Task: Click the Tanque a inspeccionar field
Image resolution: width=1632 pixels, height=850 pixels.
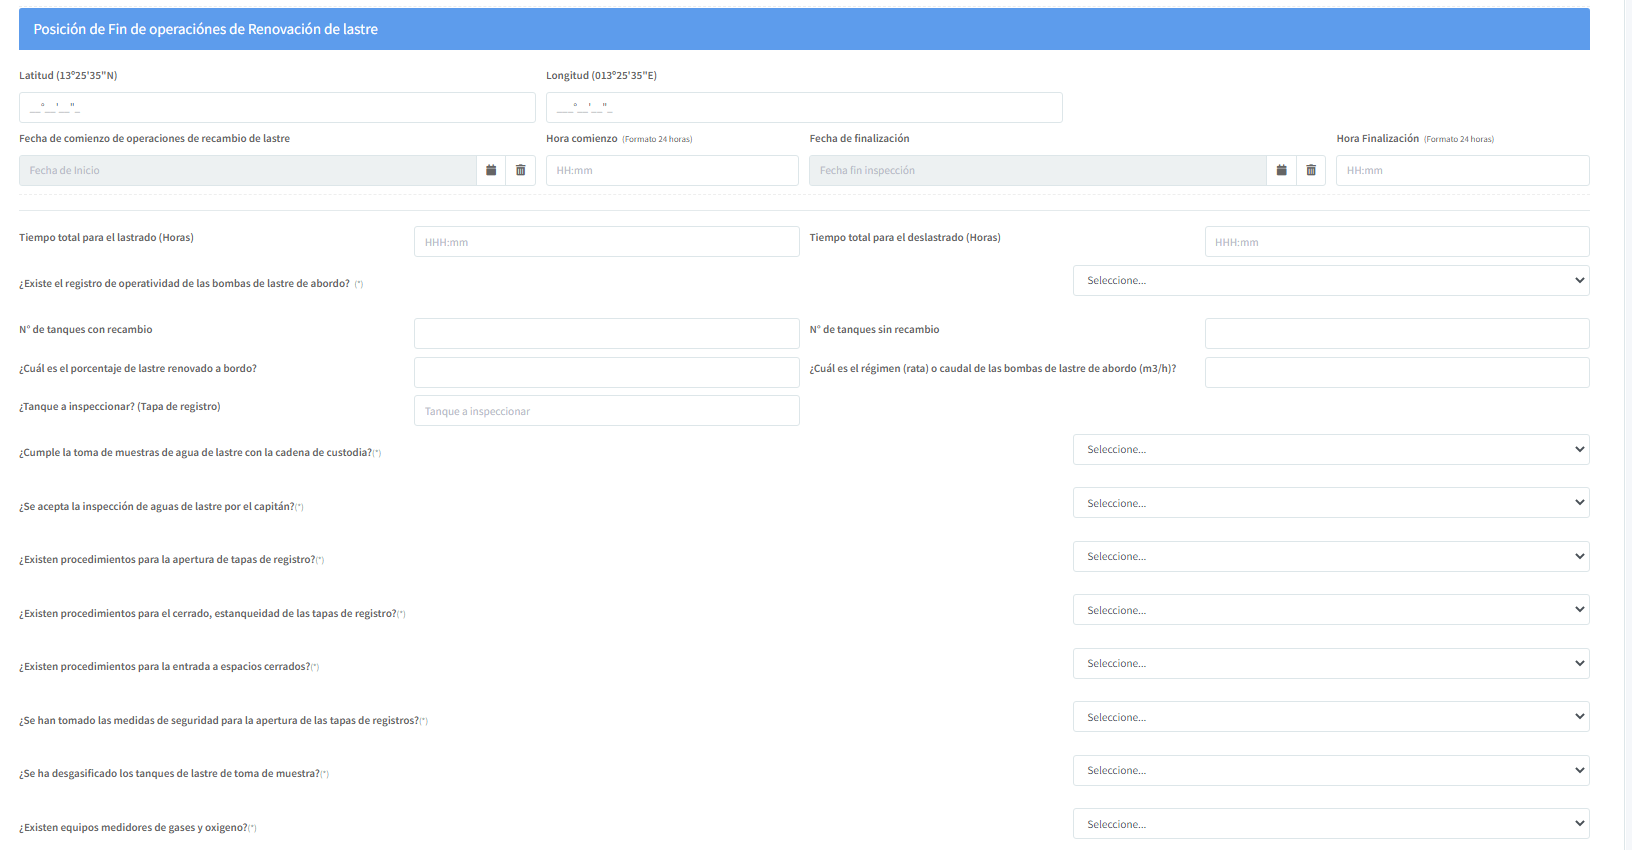Action: (x=606, y=411)
